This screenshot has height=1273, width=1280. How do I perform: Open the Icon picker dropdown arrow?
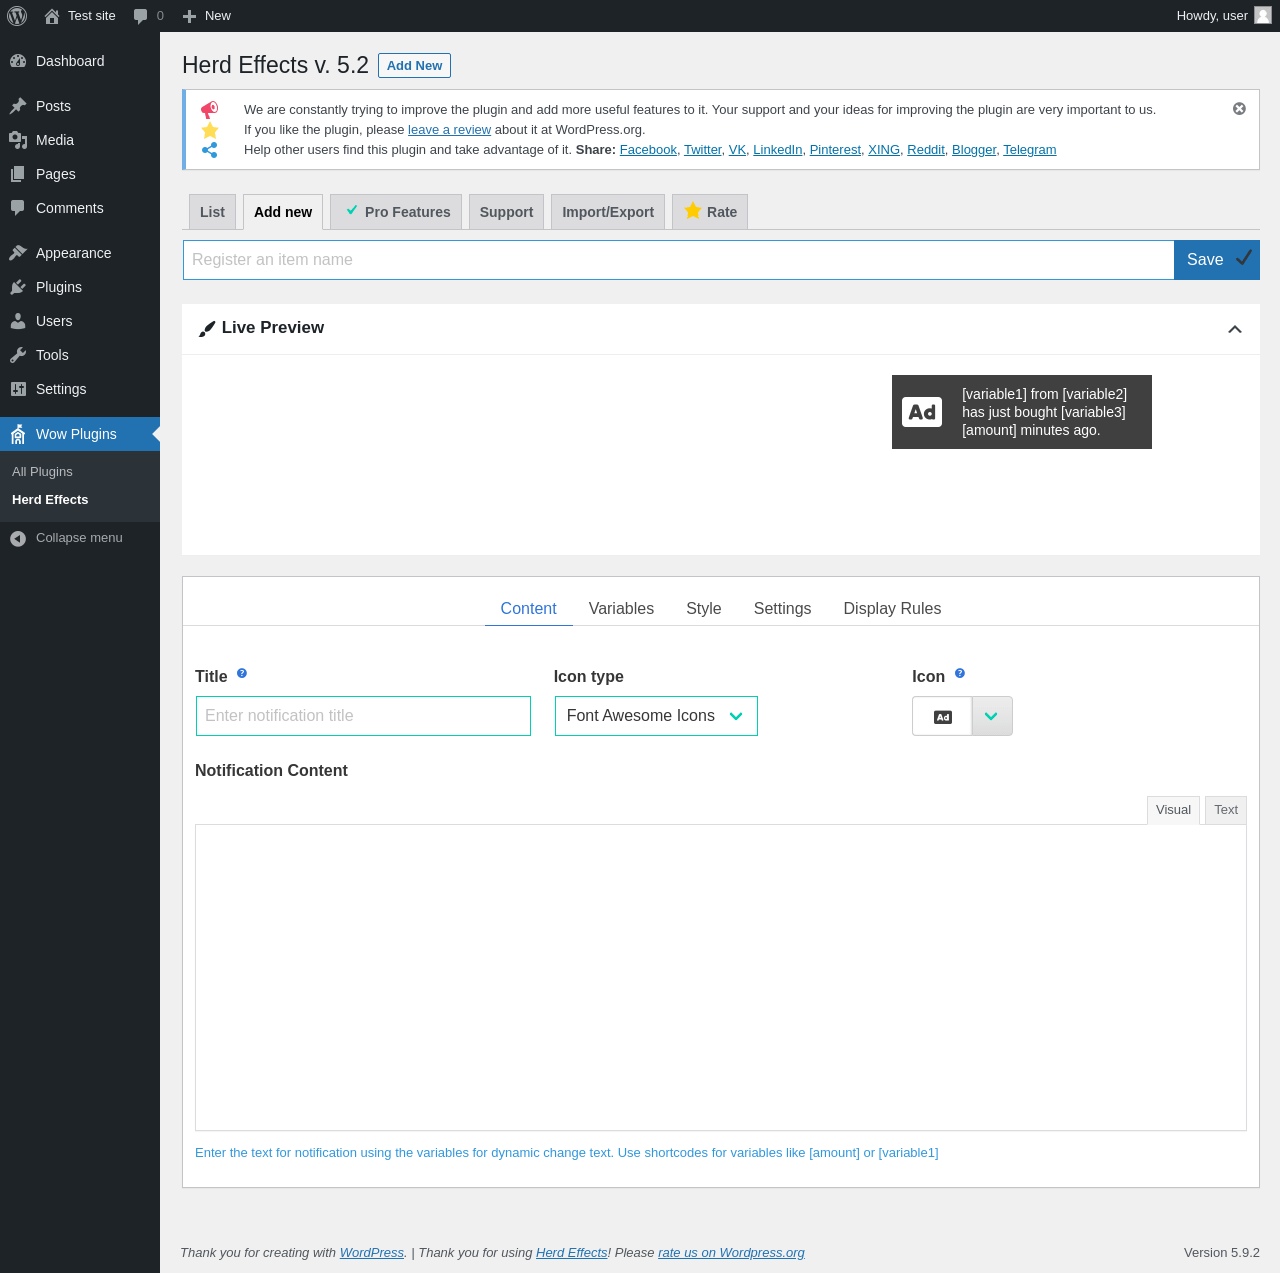tap(992, 716)
